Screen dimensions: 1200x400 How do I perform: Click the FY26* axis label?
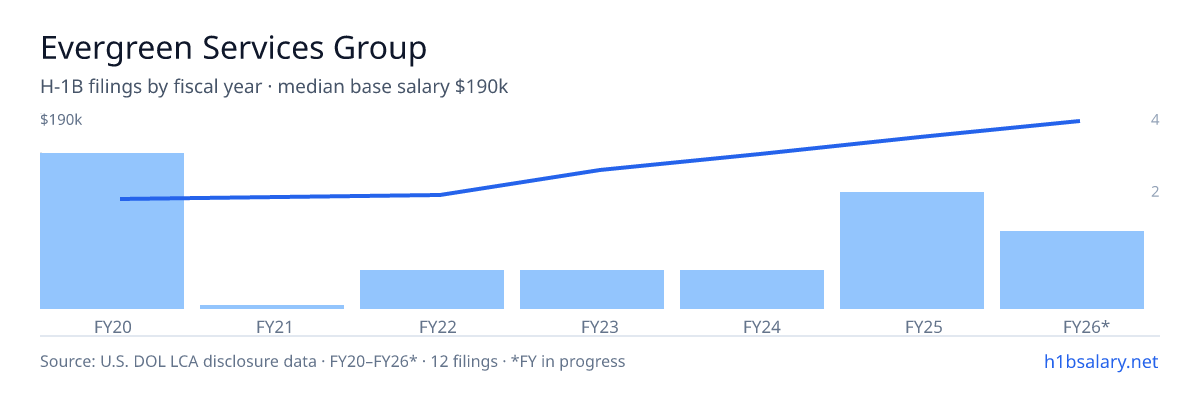click(1072, 326)
